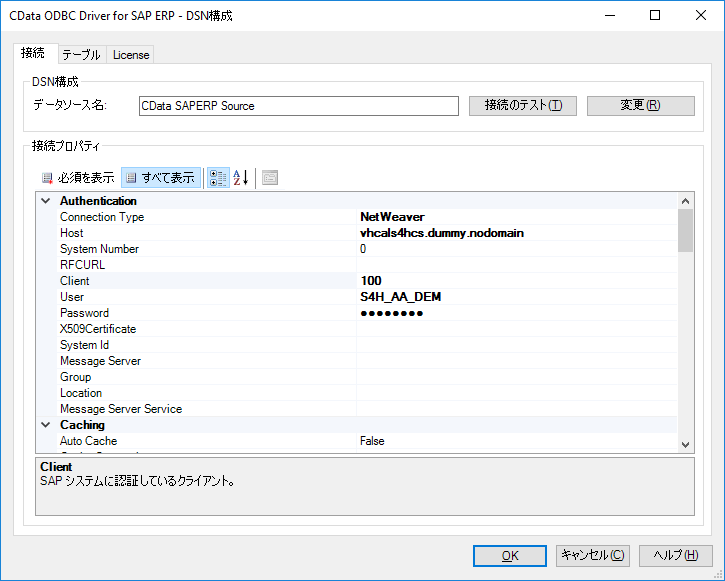
Task: Confirm with the OK button
Action: [510, 556]
